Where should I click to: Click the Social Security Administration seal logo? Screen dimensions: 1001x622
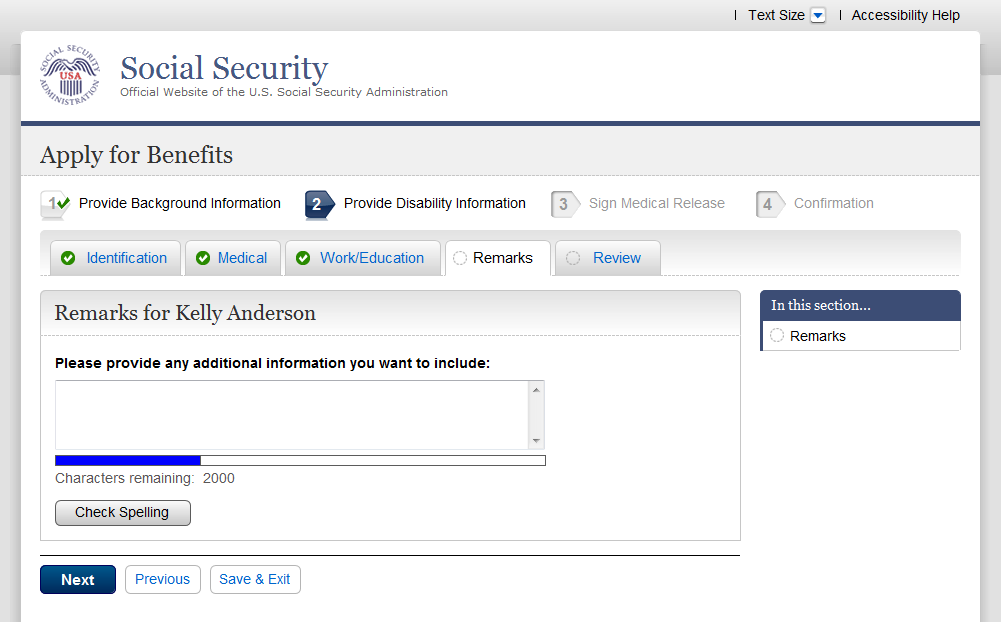70,76
